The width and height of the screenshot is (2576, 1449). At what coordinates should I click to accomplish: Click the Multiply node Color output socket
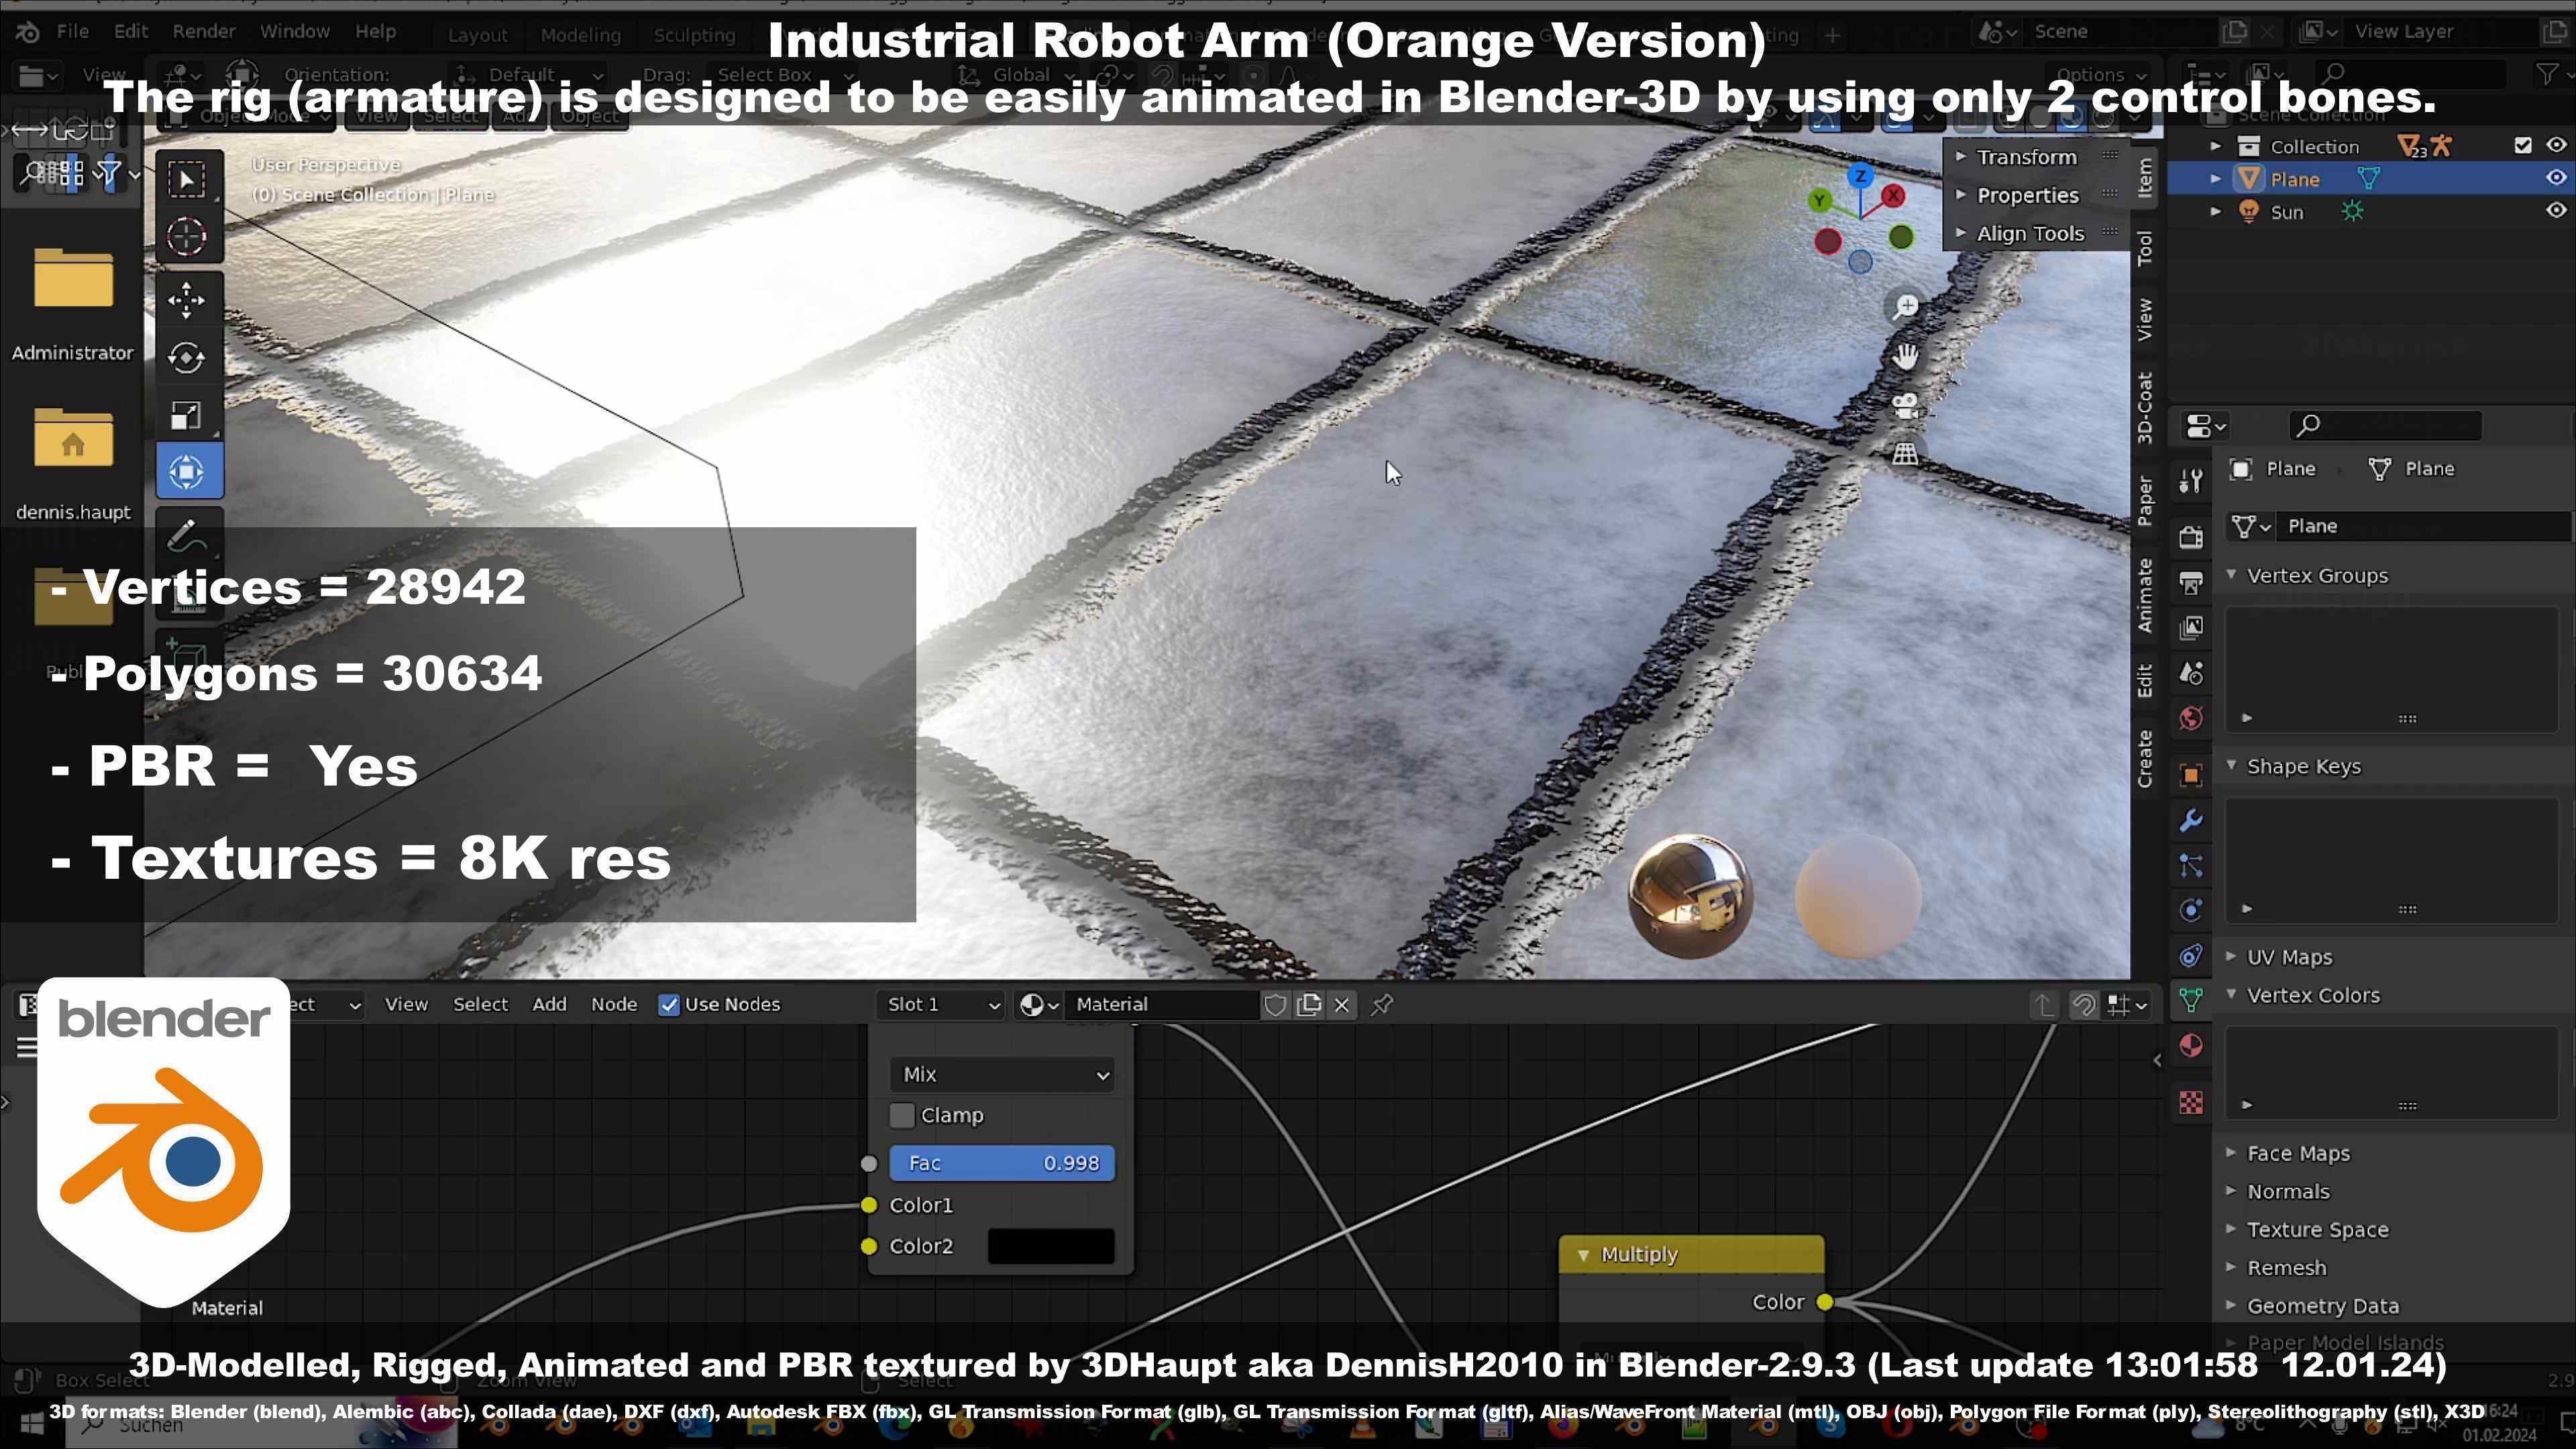(1825, 1303)
